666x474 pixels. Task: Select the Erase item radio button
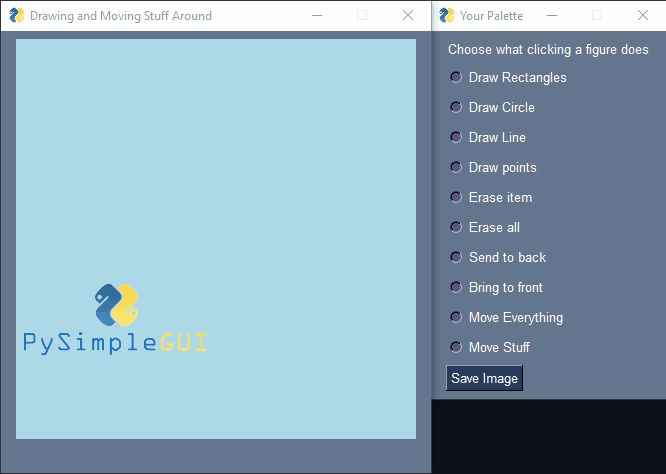click(x=456, y=197)
